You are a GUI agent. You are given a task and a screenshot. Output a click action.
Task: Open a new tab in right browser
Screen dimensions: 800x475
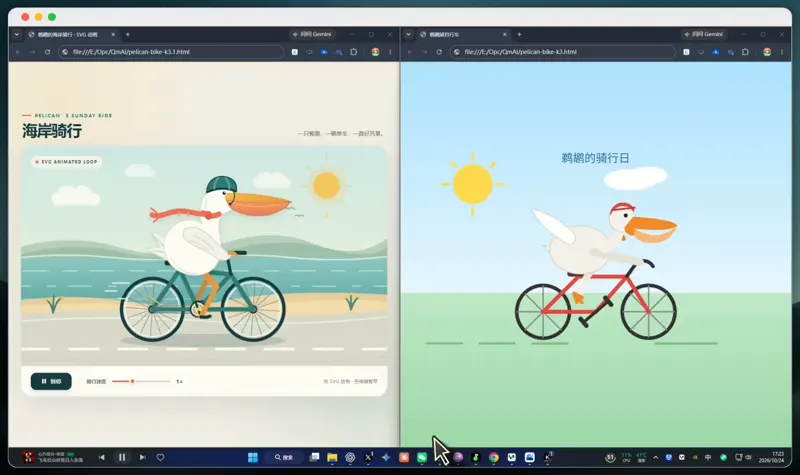click(519, 35)
